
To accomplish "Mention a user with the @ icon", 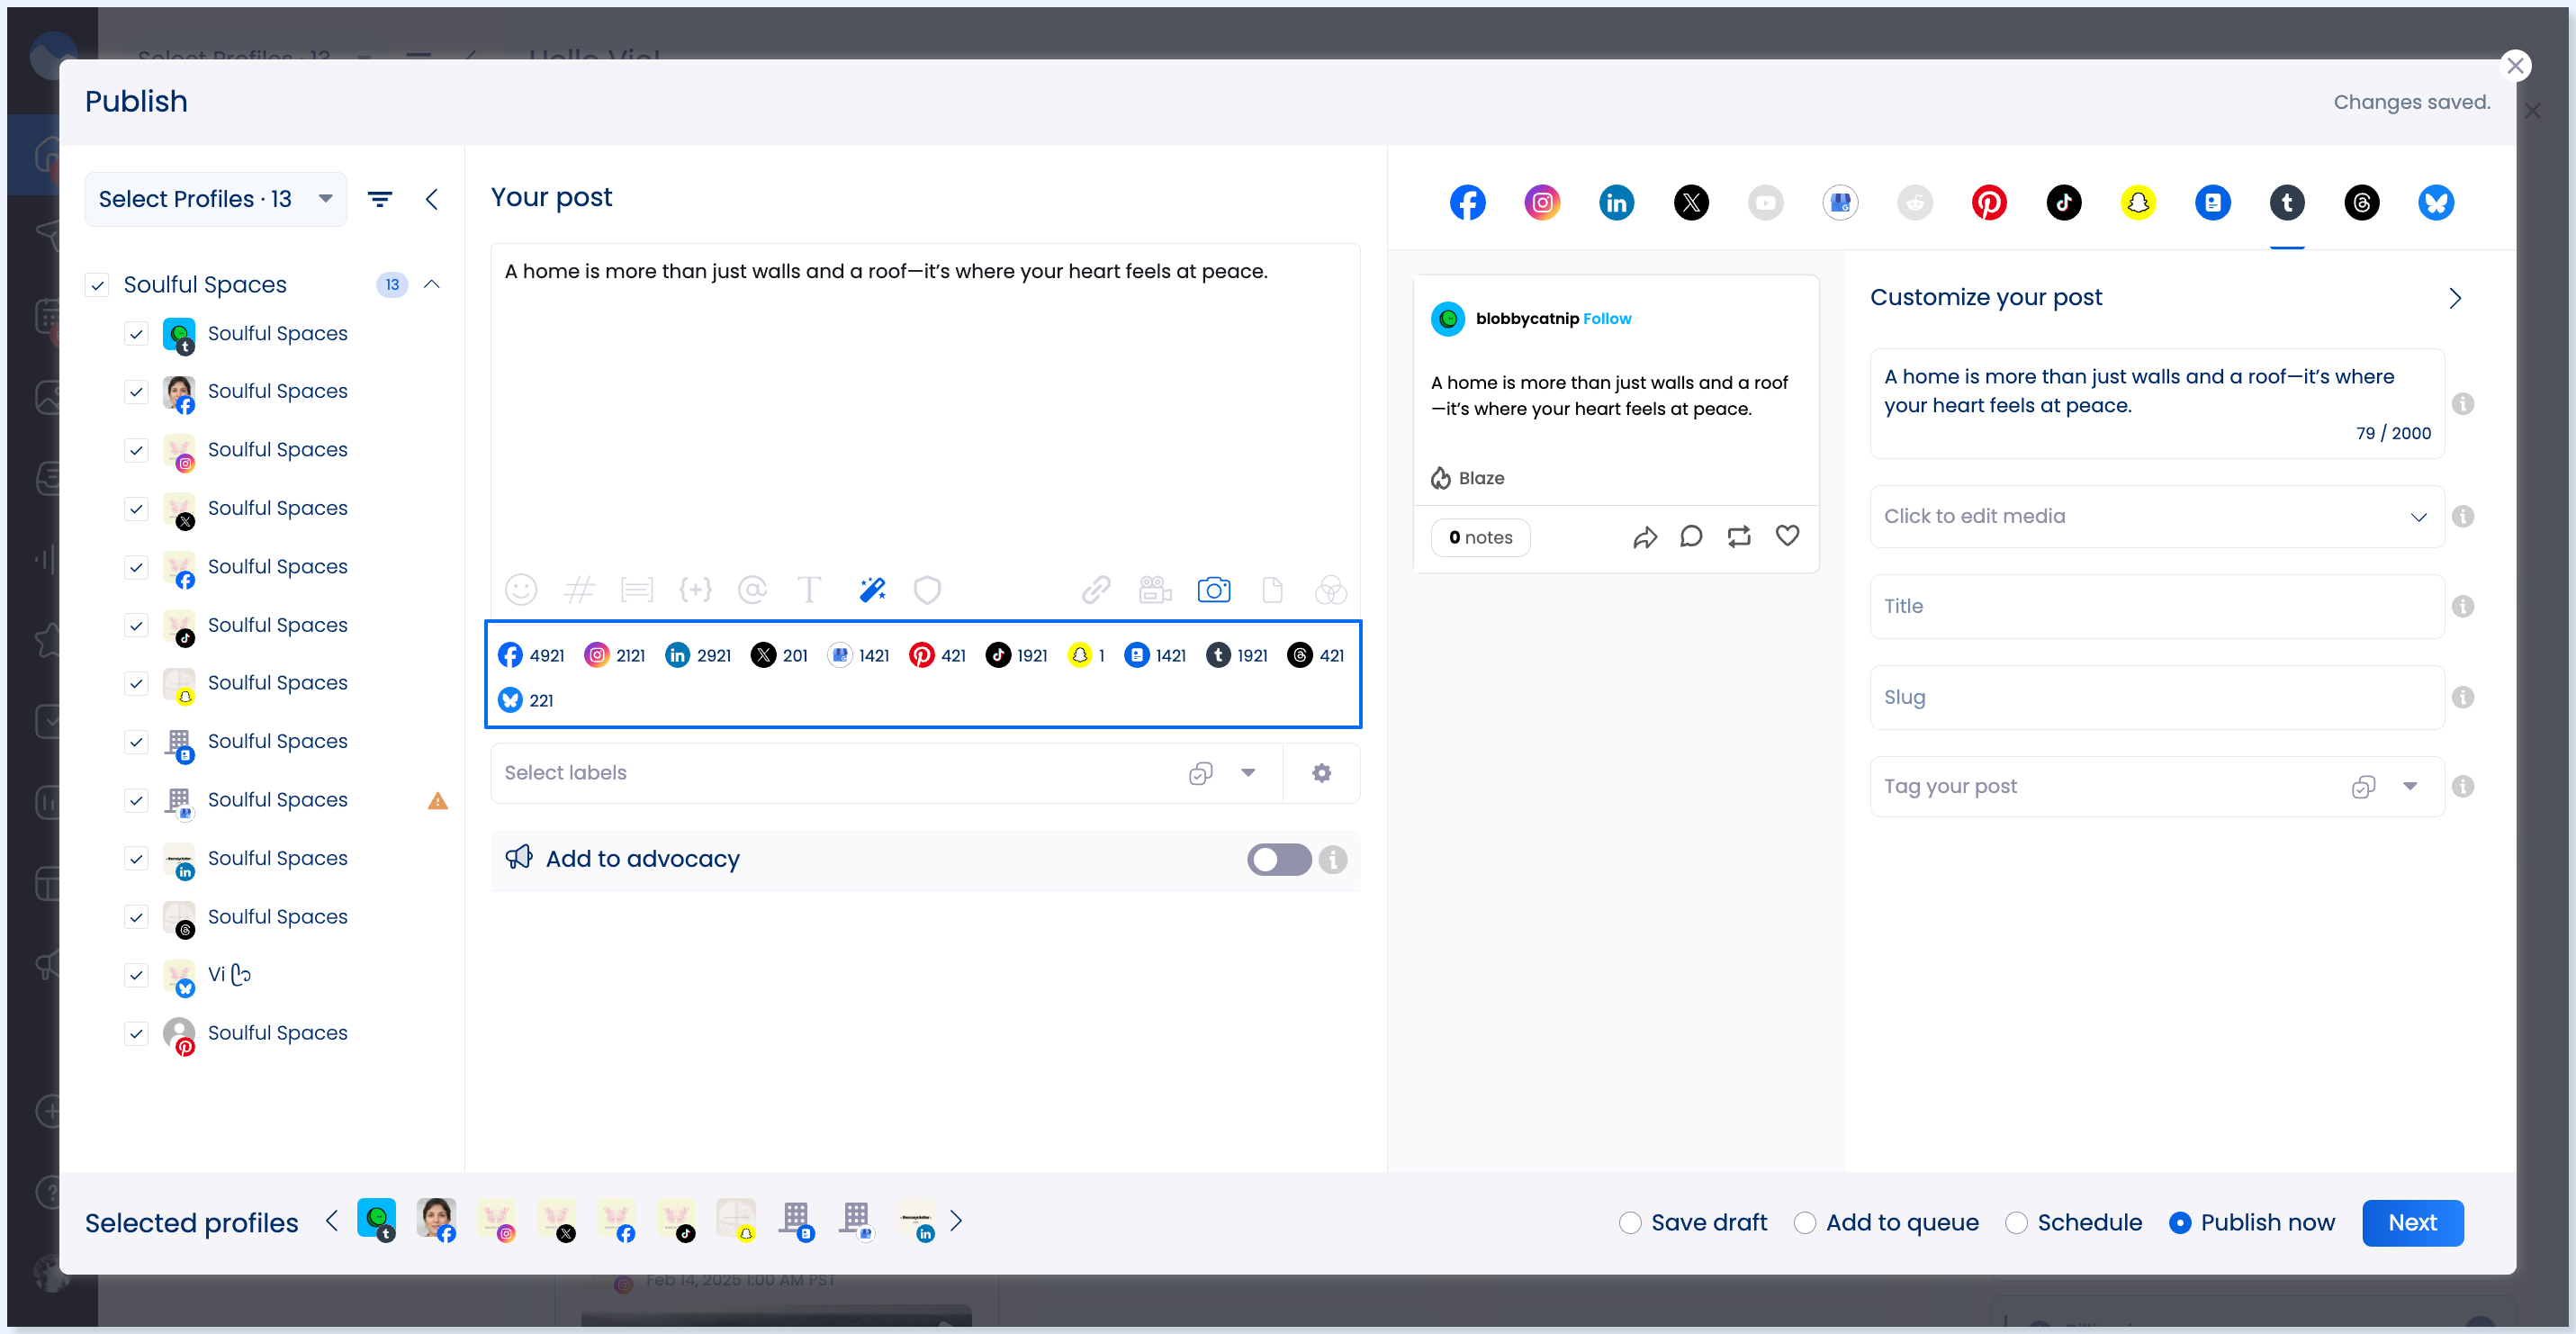I will [752, 590].
